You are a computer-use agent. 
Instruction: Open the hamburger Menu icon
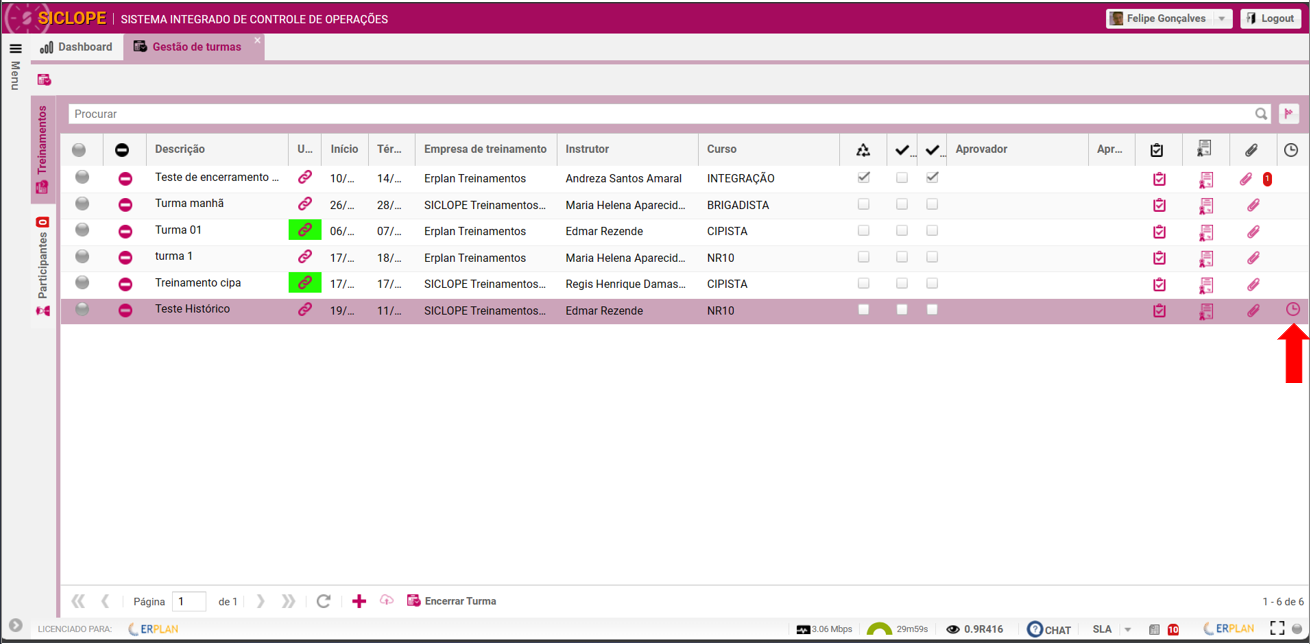coord(15,48)
